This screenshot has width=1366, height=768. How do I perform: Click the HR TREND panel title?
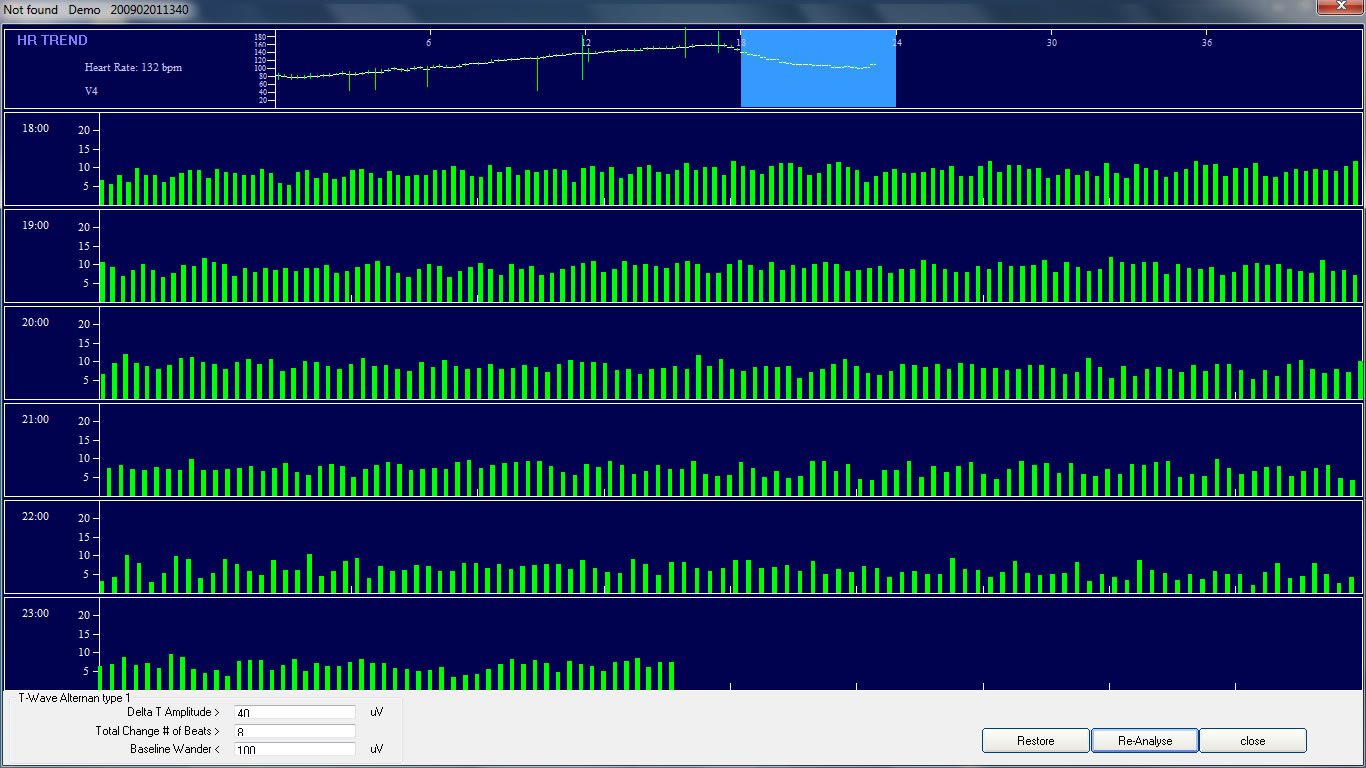[49, 40]
